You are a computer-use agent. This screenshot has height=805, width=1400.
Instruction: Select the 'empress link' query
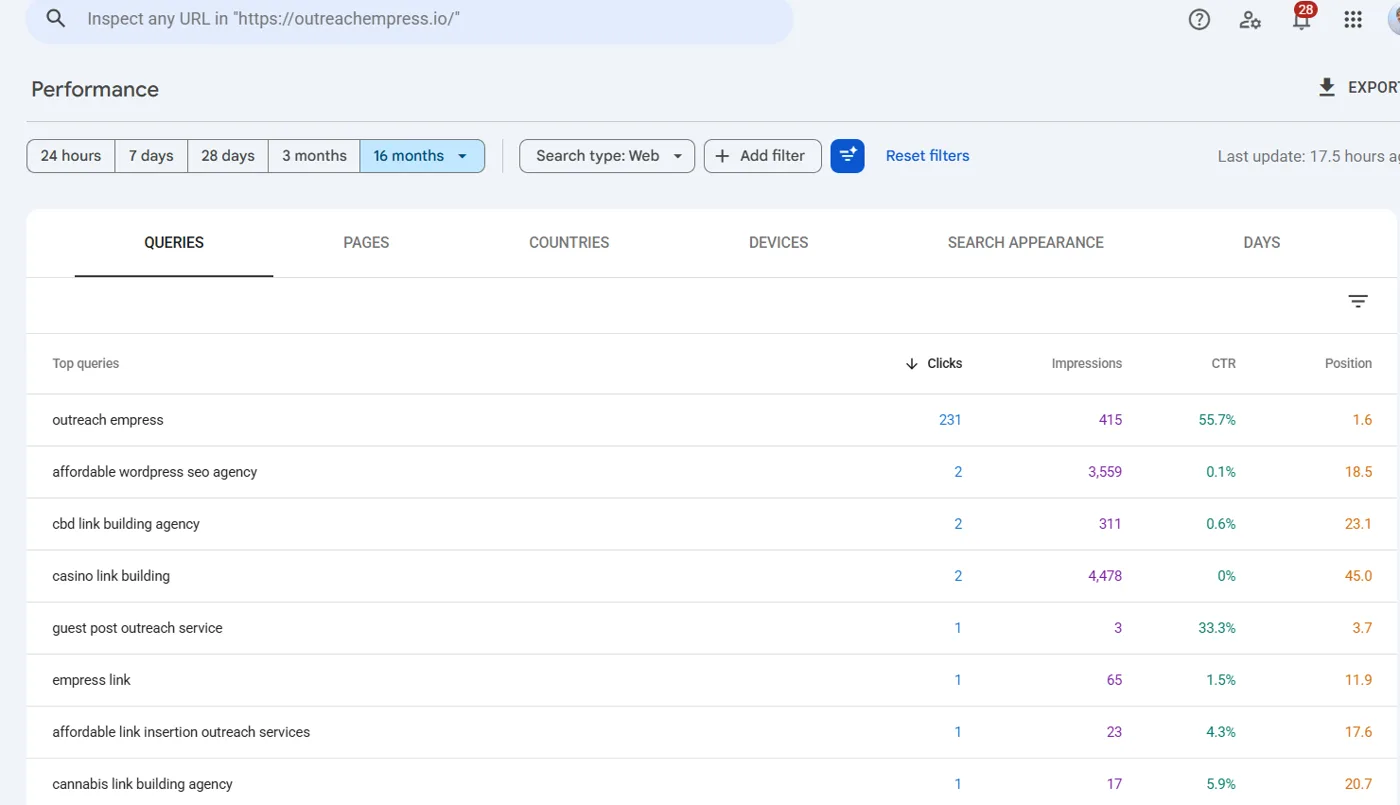coord(711,680)
